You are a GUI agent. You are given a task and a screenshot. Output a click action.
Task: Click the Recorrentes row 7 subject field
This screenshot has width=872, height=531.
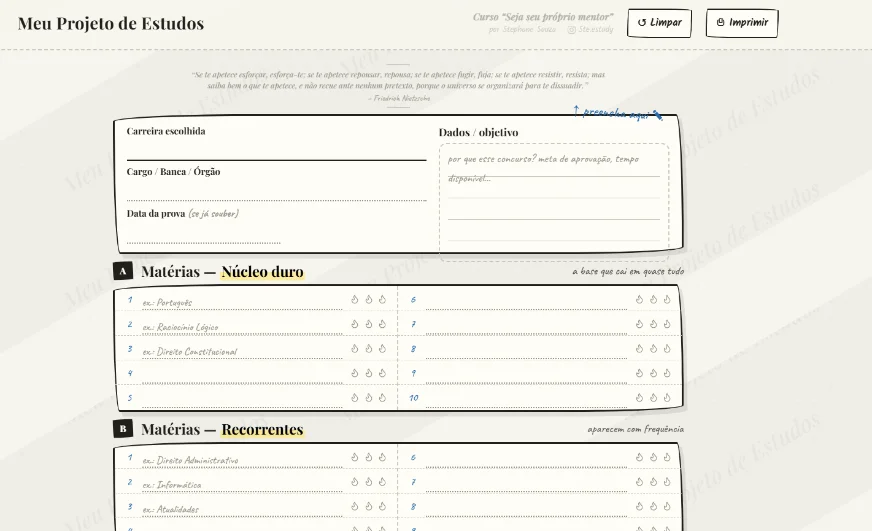(526, 484)
